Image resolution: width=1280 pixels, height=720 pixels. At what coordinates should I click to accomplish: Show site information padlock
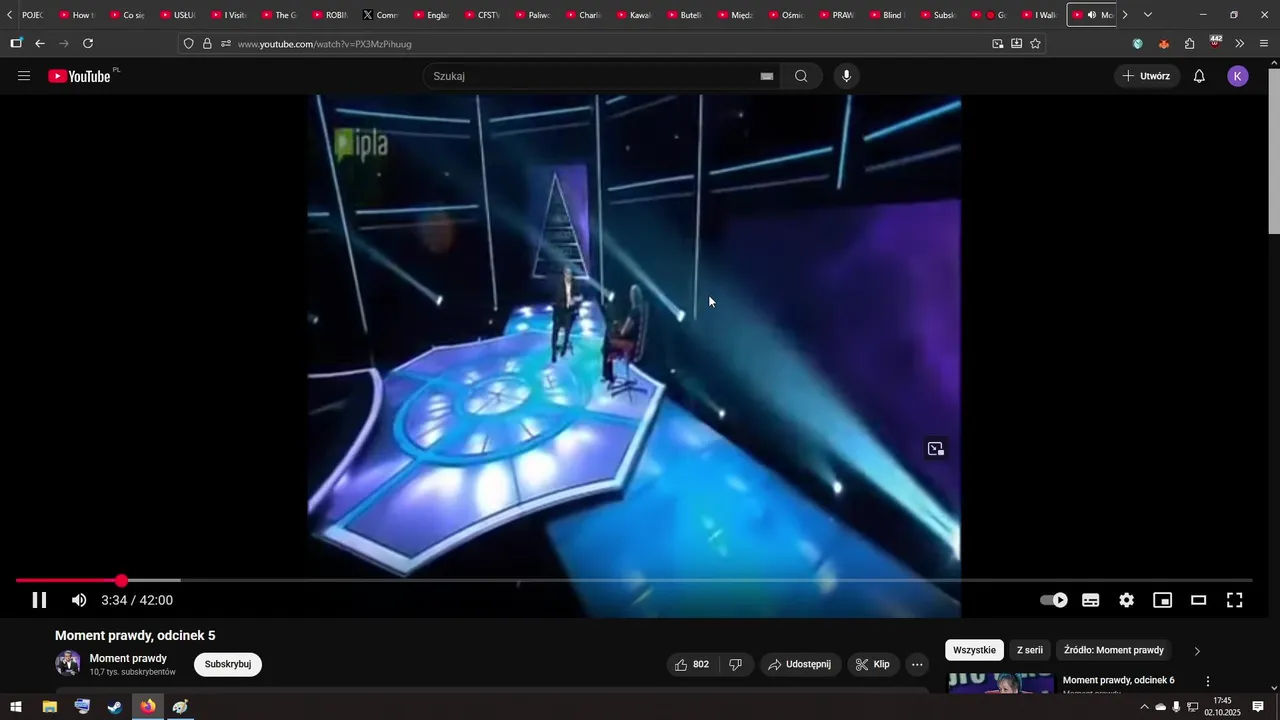[207, 44]
